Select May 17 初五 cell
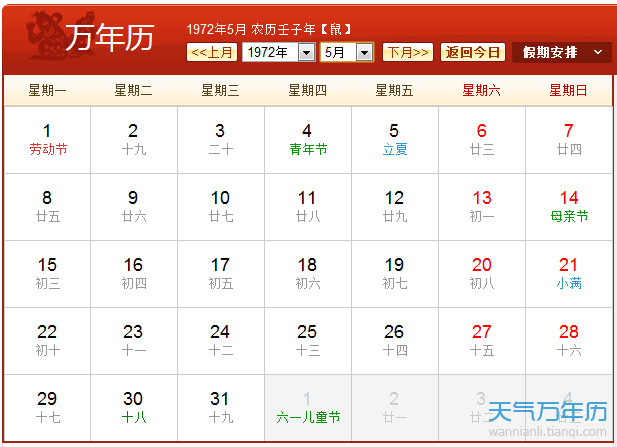 click(x=221, y=274)
